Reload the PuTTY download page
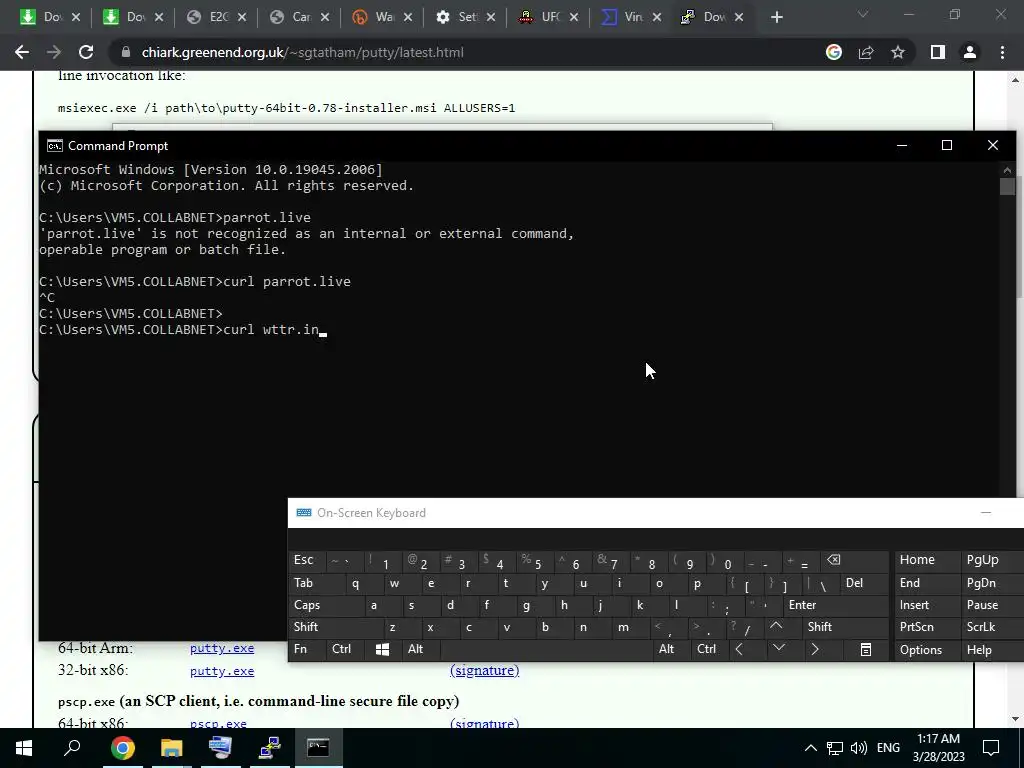Image resolution: width=1024 pixels, height=768 pixels. pyautogui.click(x=86, y=52)
